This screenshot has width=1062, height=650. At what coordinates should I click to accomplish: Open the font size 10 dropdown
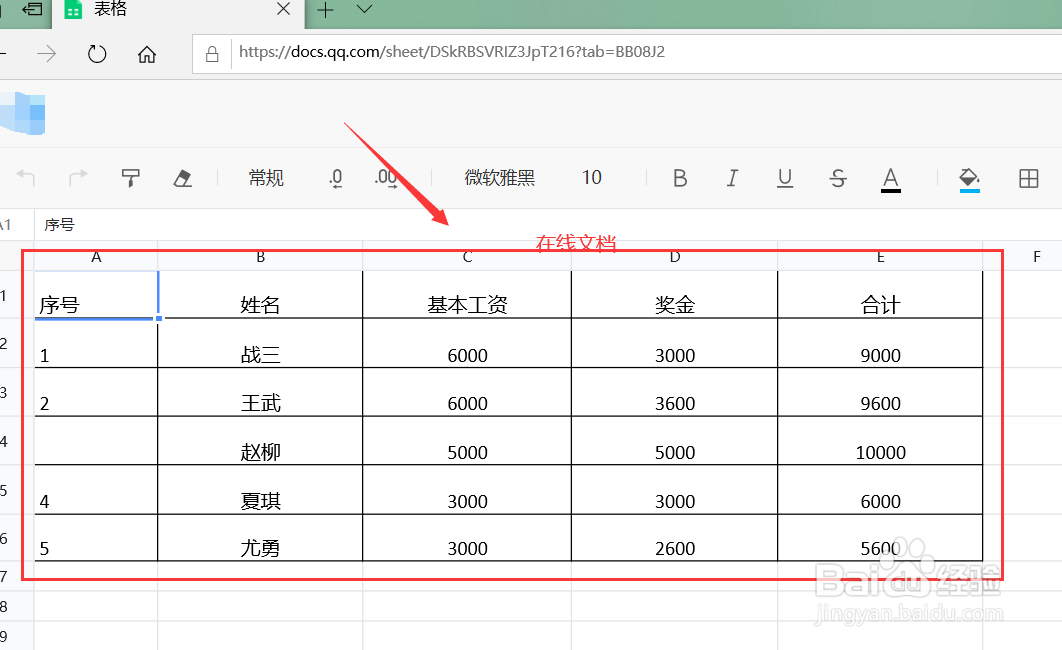click(x=591, y=177)
